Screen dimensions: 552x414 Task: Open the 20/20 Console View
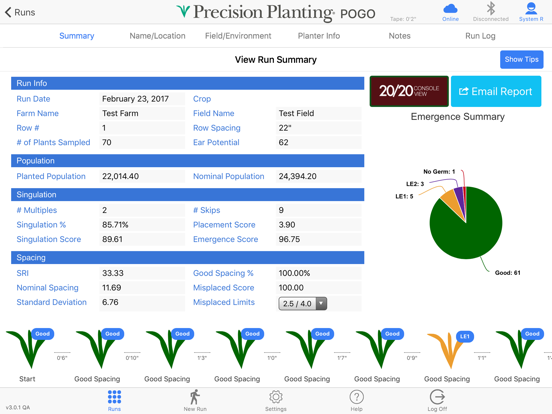coord(409,91)
